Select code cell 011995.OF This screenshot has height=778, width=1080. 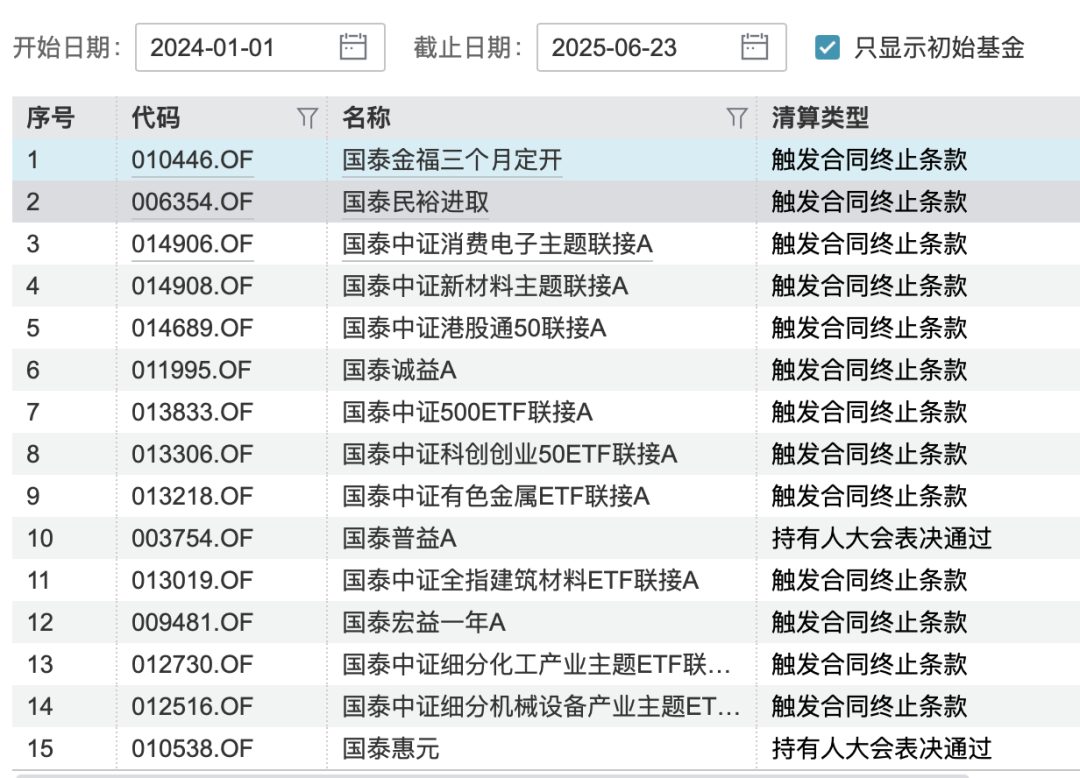pyautogui.click(x=191, y=370)
